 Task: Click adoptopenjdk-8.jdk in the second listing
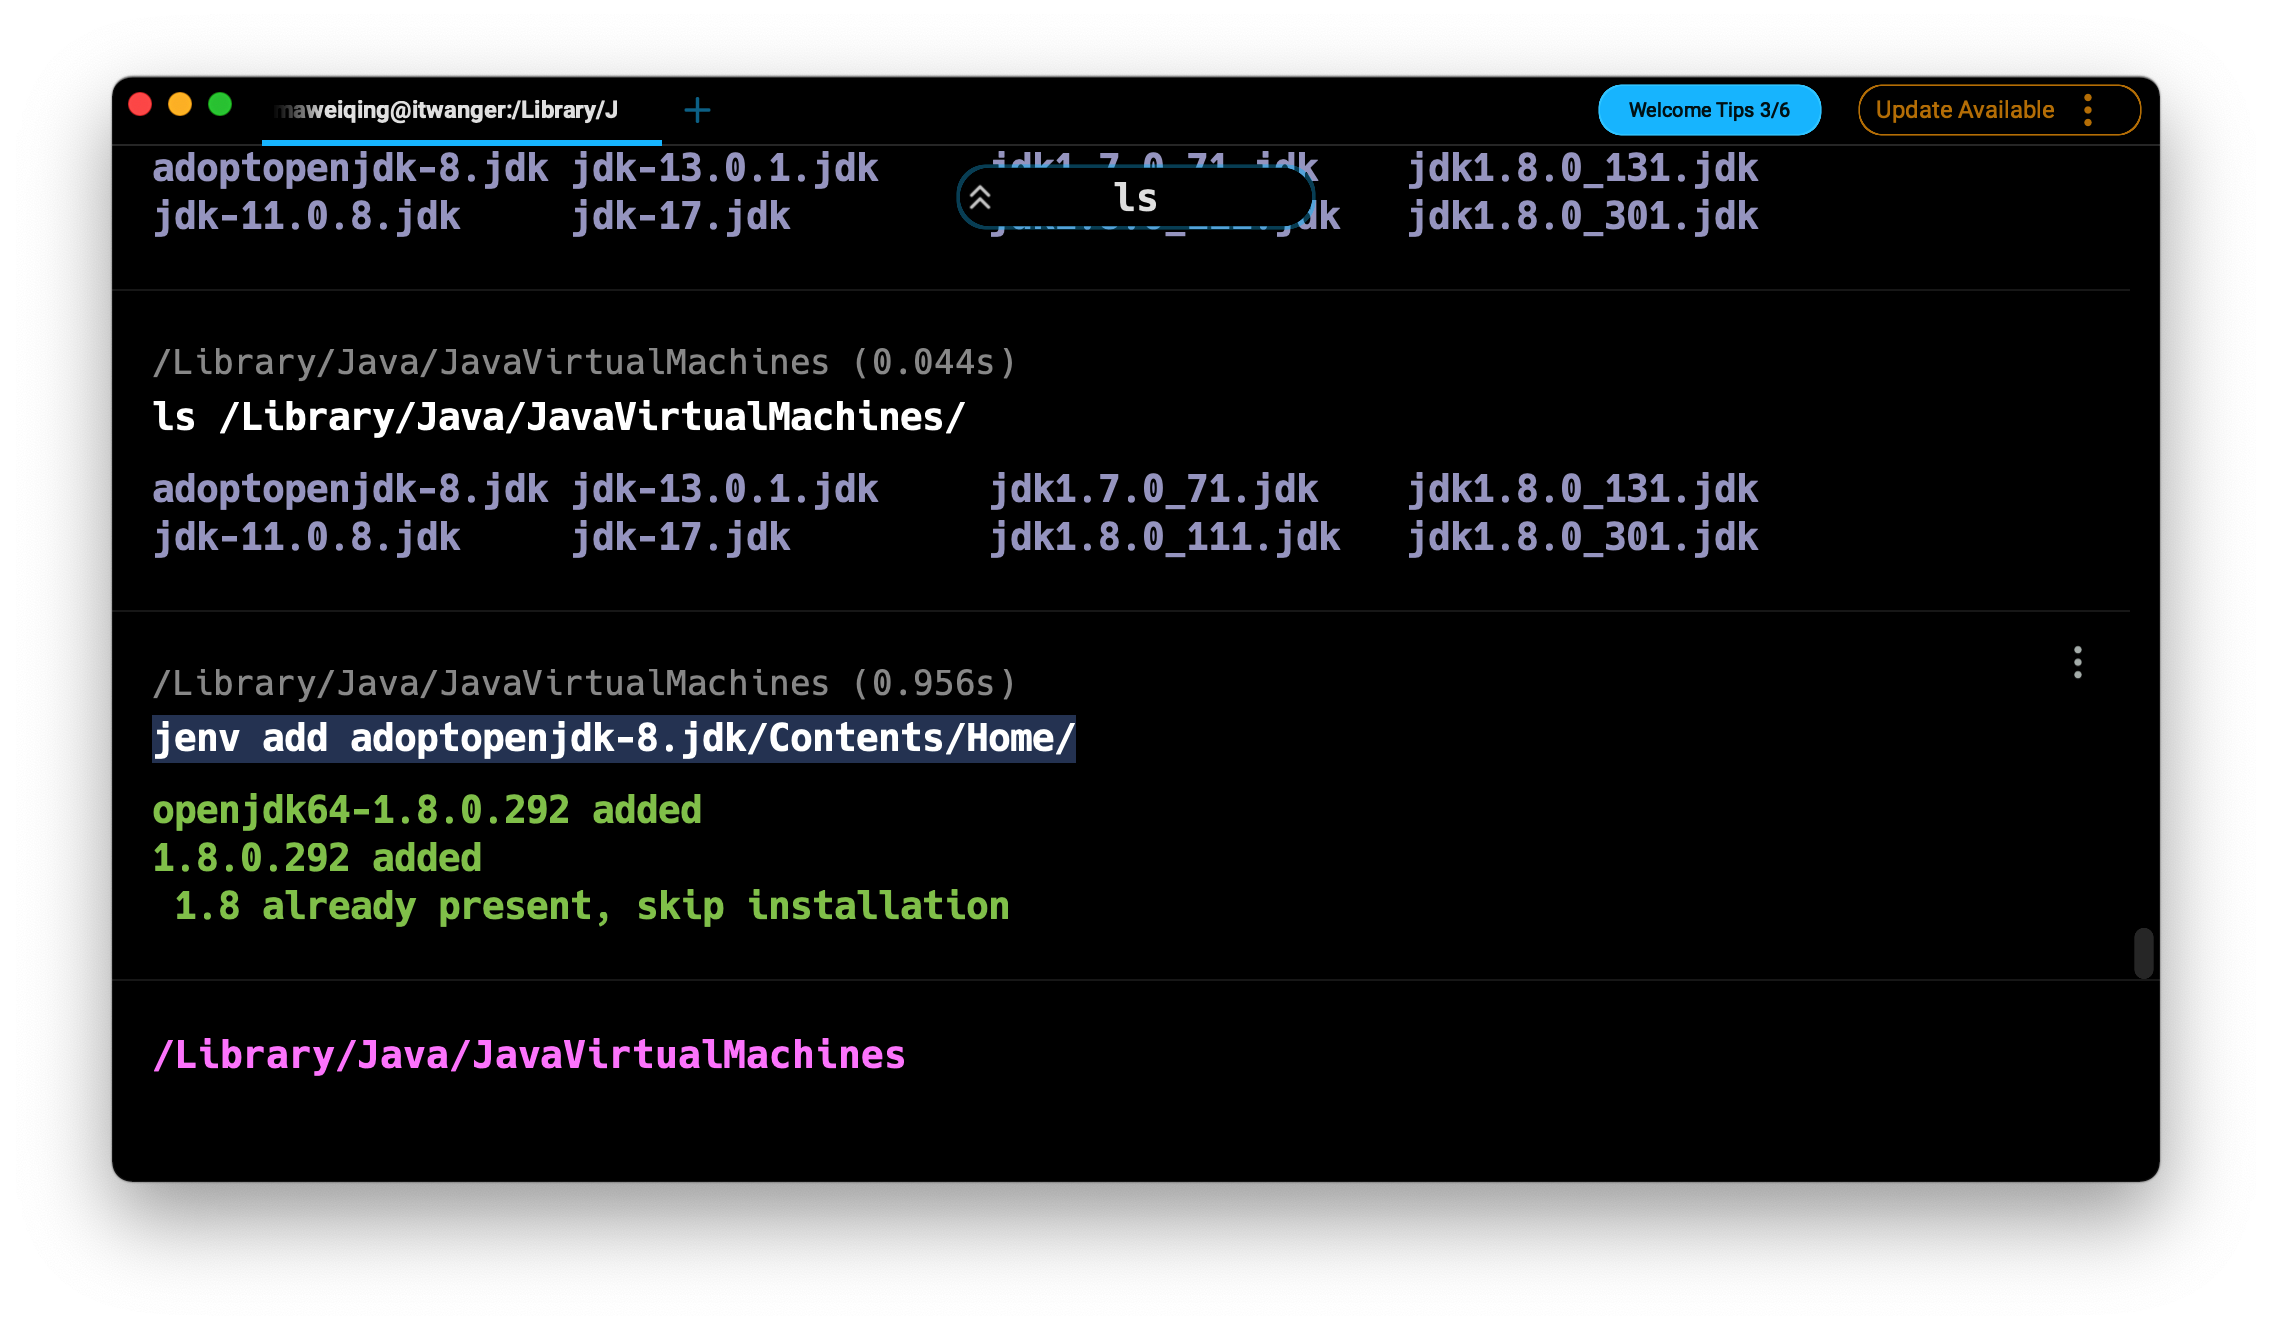click(x=350, y=490)
